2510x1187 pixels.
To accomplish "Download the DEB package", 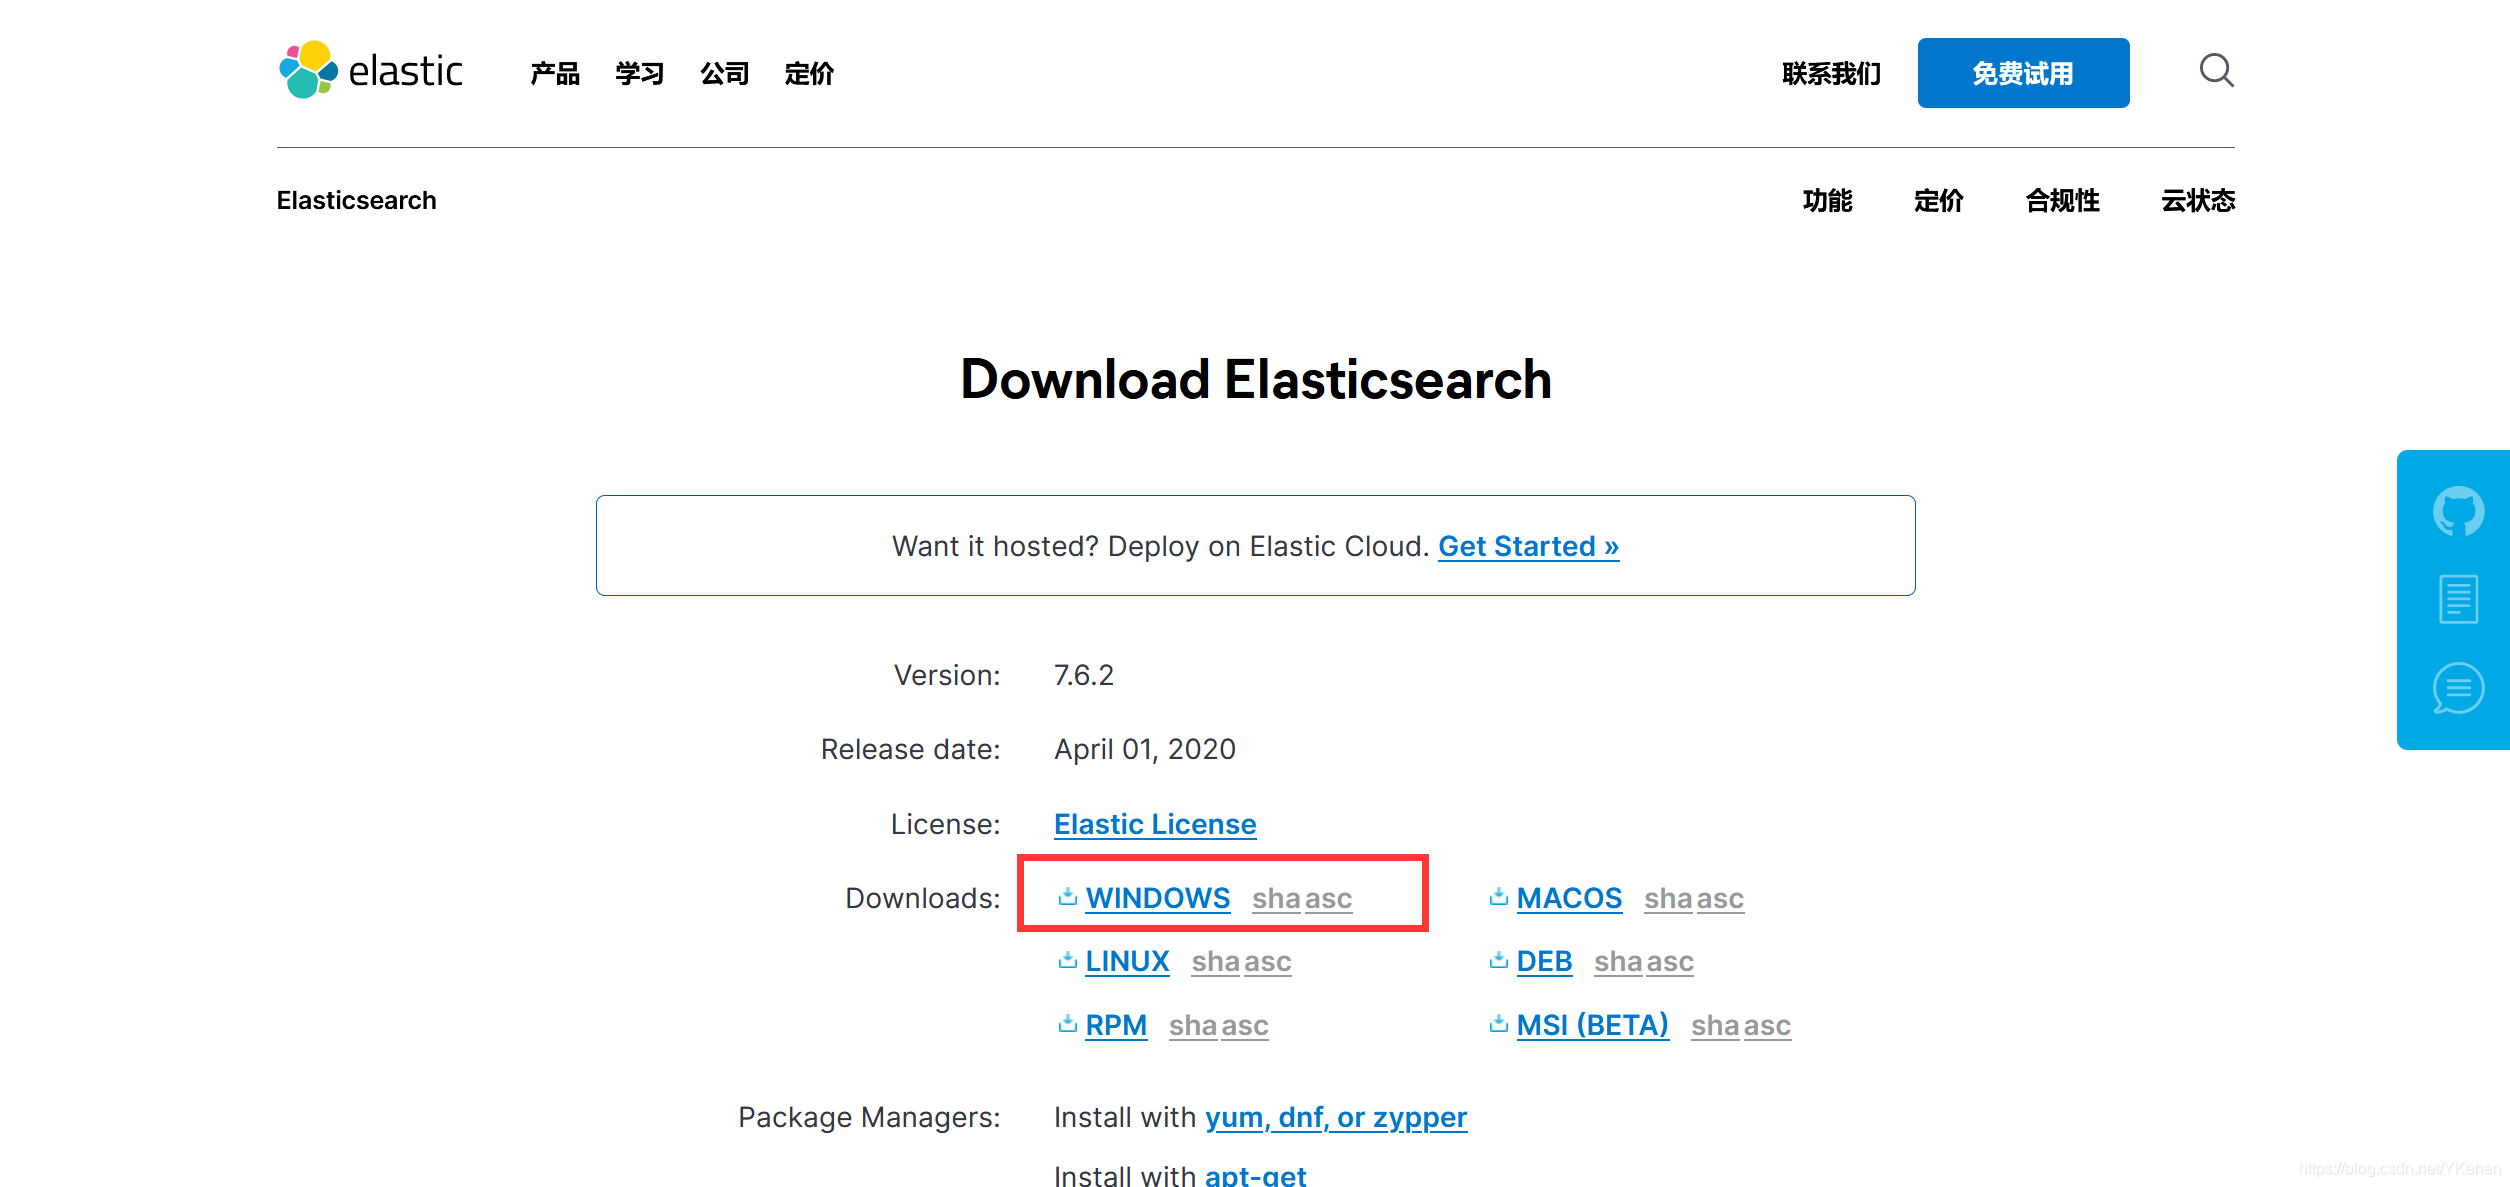I will 1544,961.
